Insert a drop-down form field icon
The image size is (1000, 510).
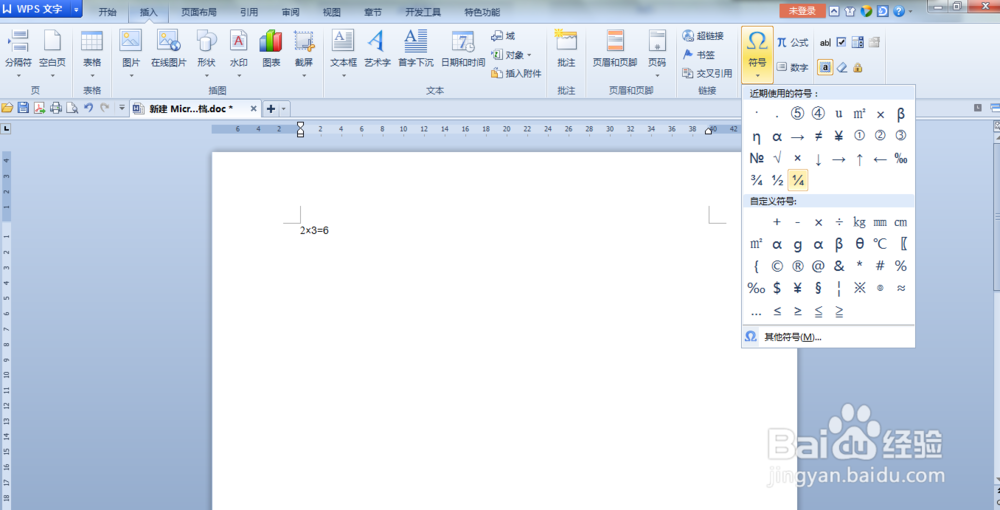coord(858,43)
